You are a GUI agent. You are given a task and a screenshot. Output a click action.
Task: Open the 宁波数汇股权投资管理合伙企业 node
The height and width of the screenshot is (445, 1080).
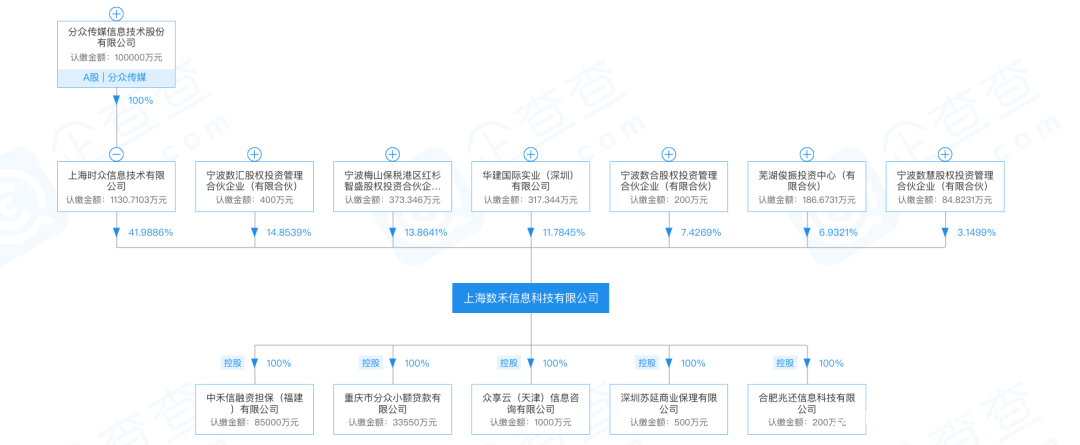point(255,186)
